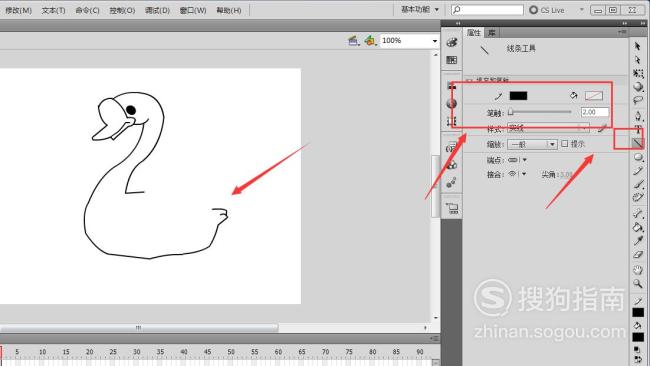Enable the 提示 hinting checkbox
The image size is (650, 366).
[x=565, y=144]
